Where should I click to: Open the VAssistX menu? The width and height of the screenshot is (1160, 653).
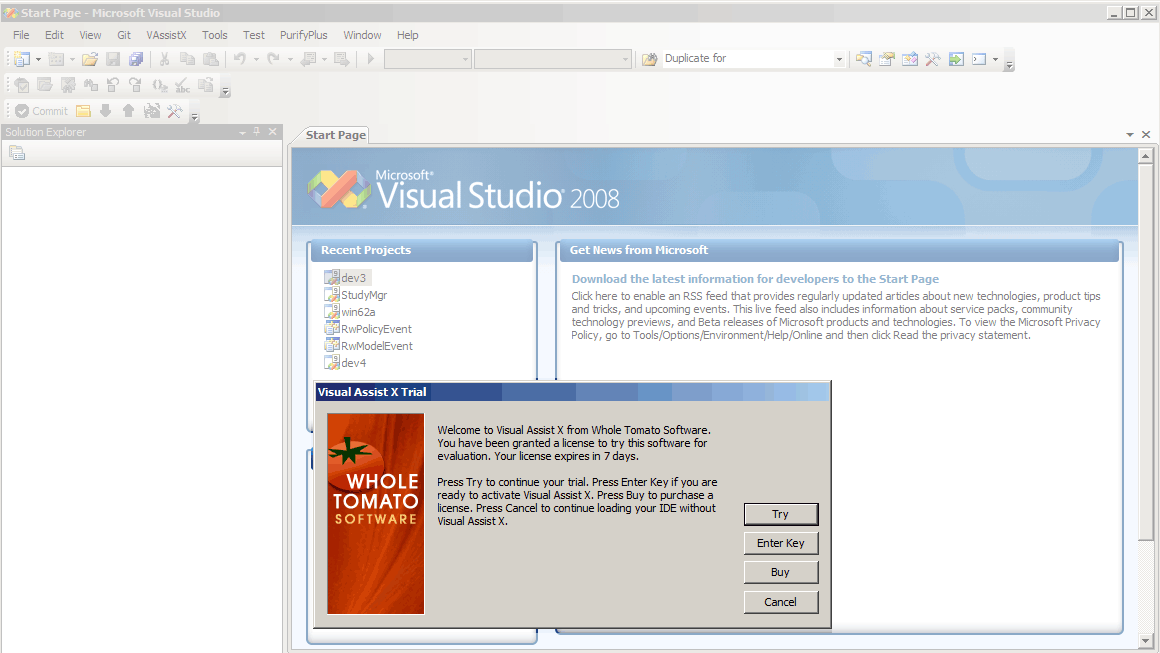click(x=166, y=35)
